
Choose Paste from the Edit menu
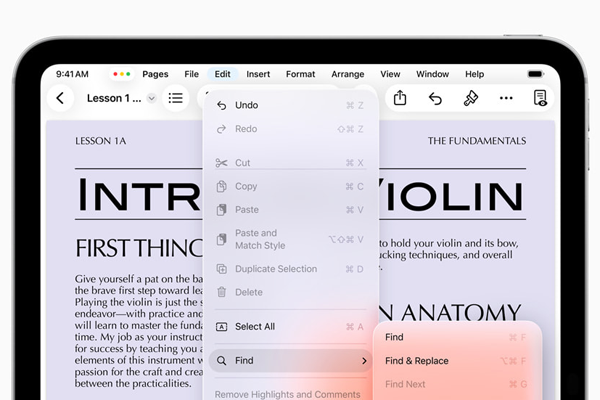[x=290, y=210]
